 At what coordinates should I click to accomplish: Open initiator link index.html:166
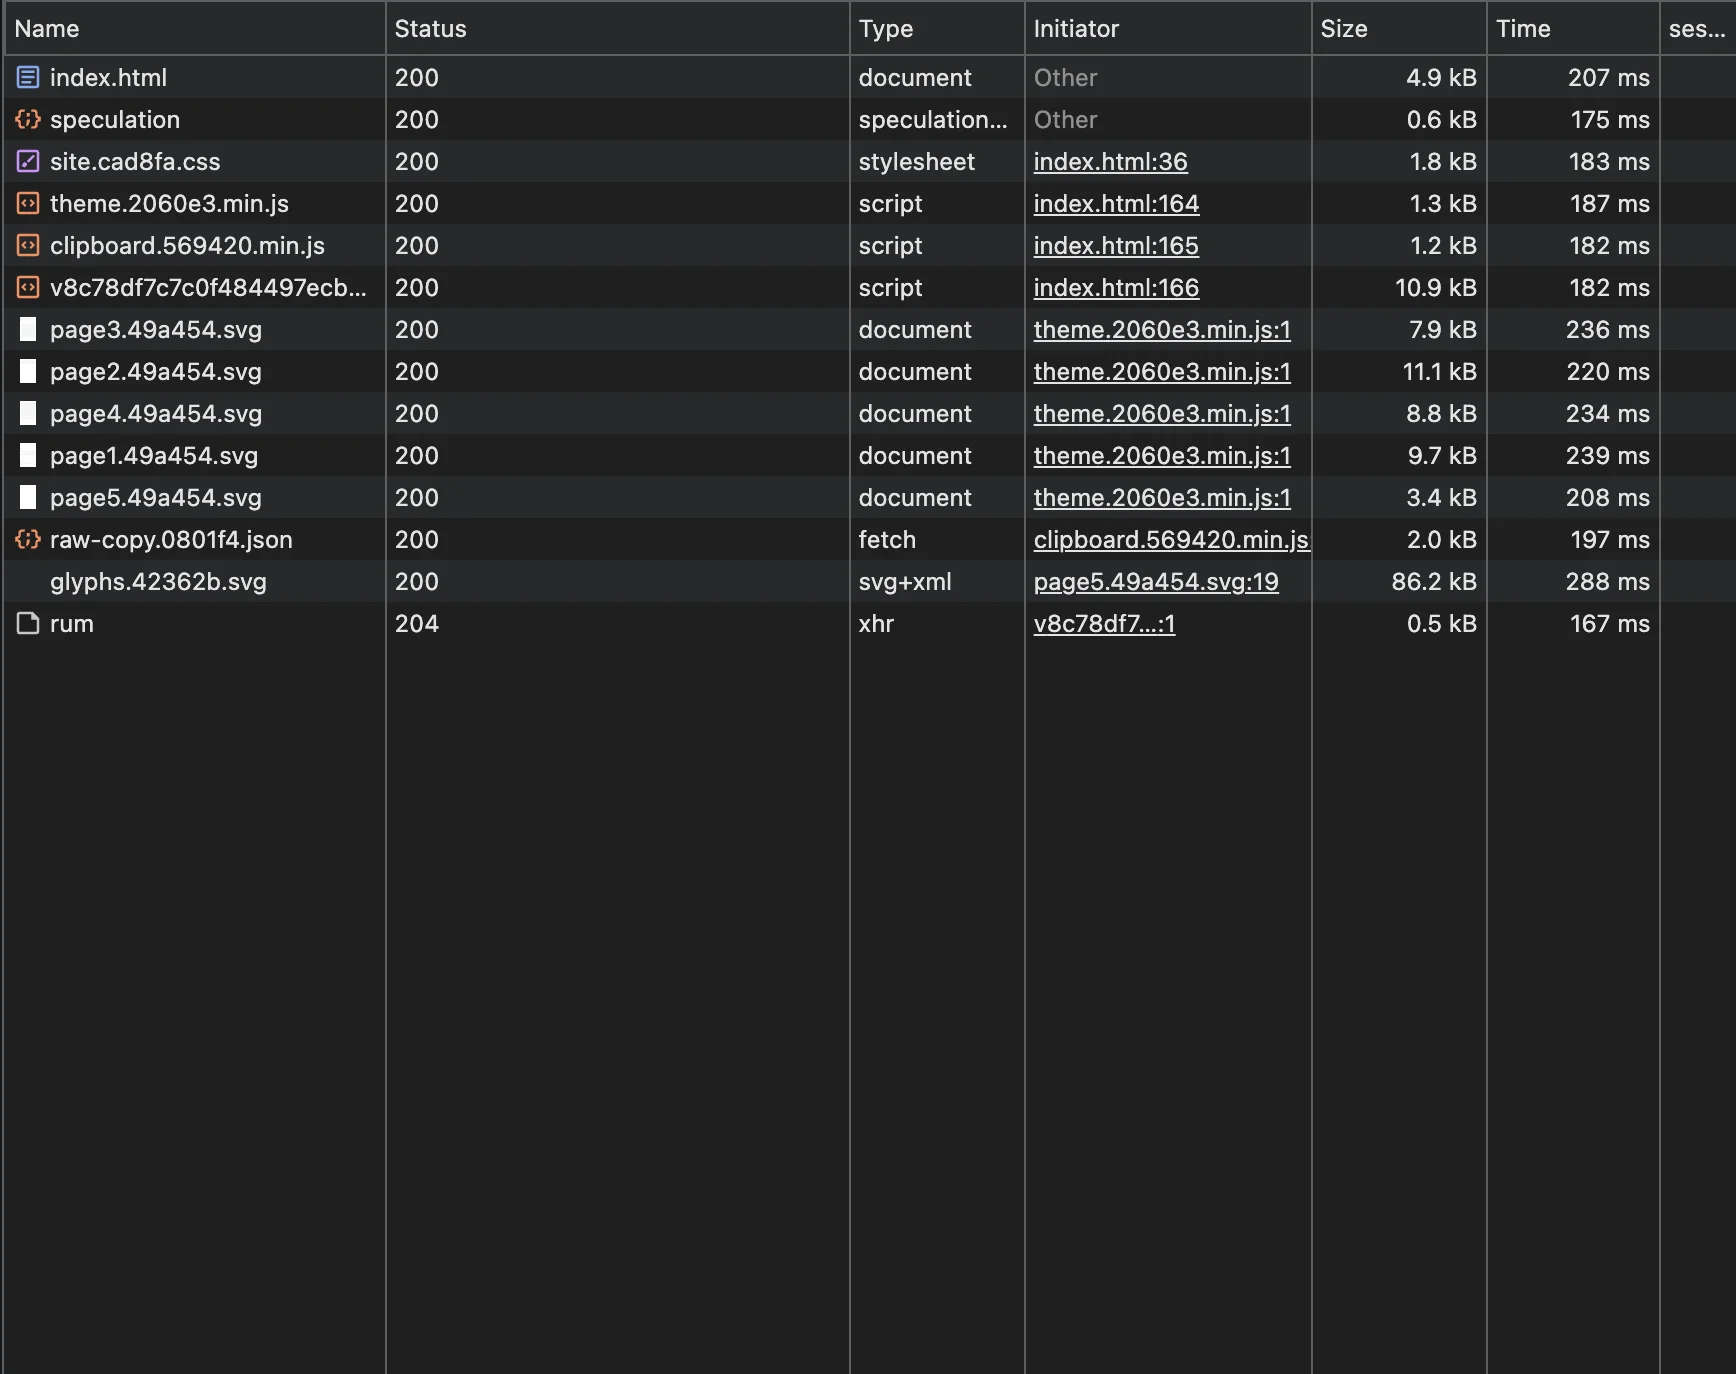(x=1116, y=287)
